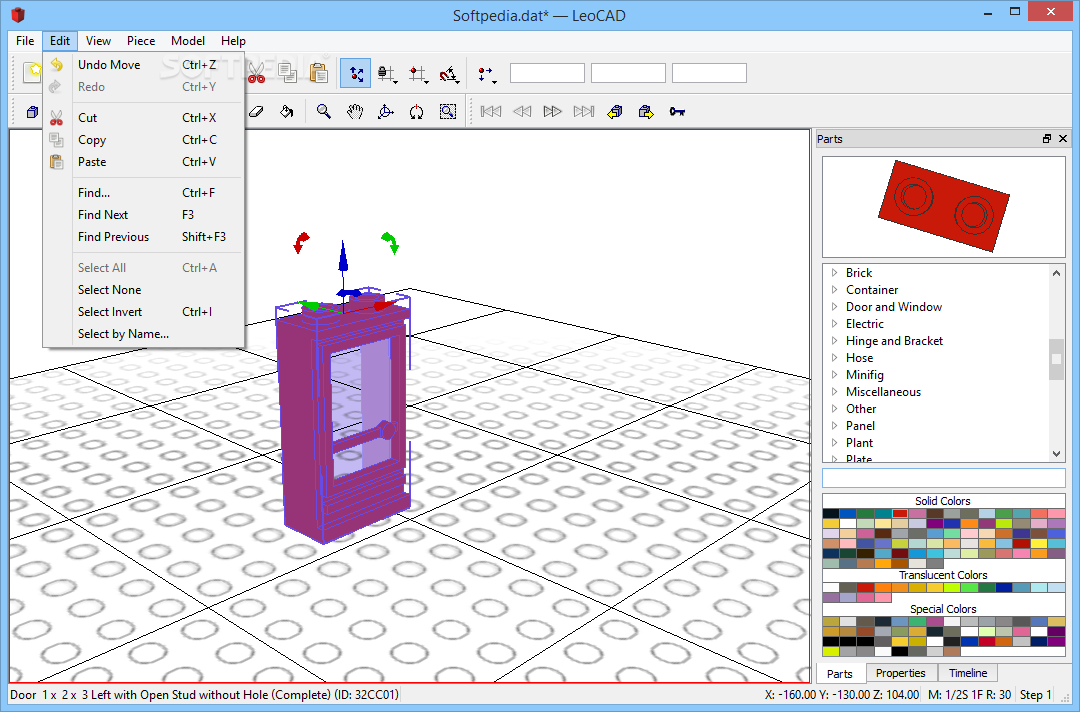The image size is (1080, 712).
Task: Select the Panel tree item
Action: tap(860, 426)
